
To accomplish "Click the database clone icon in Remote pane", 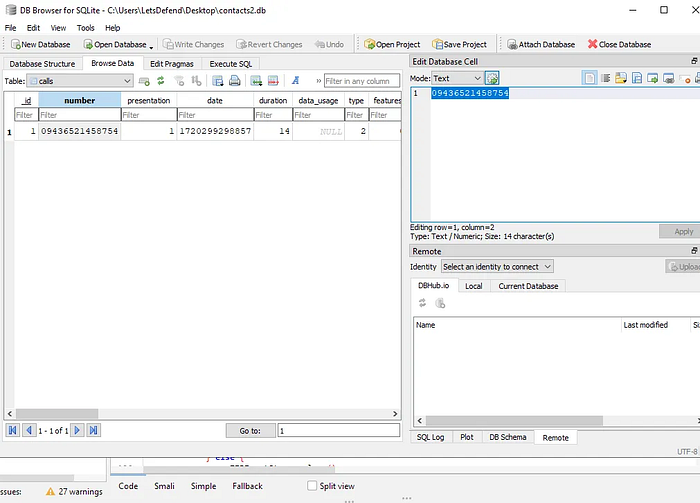I will 440,303.
